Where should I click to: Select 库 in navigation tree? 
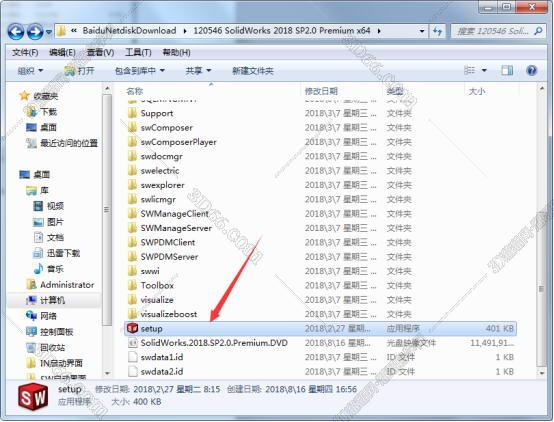(44, 191)
